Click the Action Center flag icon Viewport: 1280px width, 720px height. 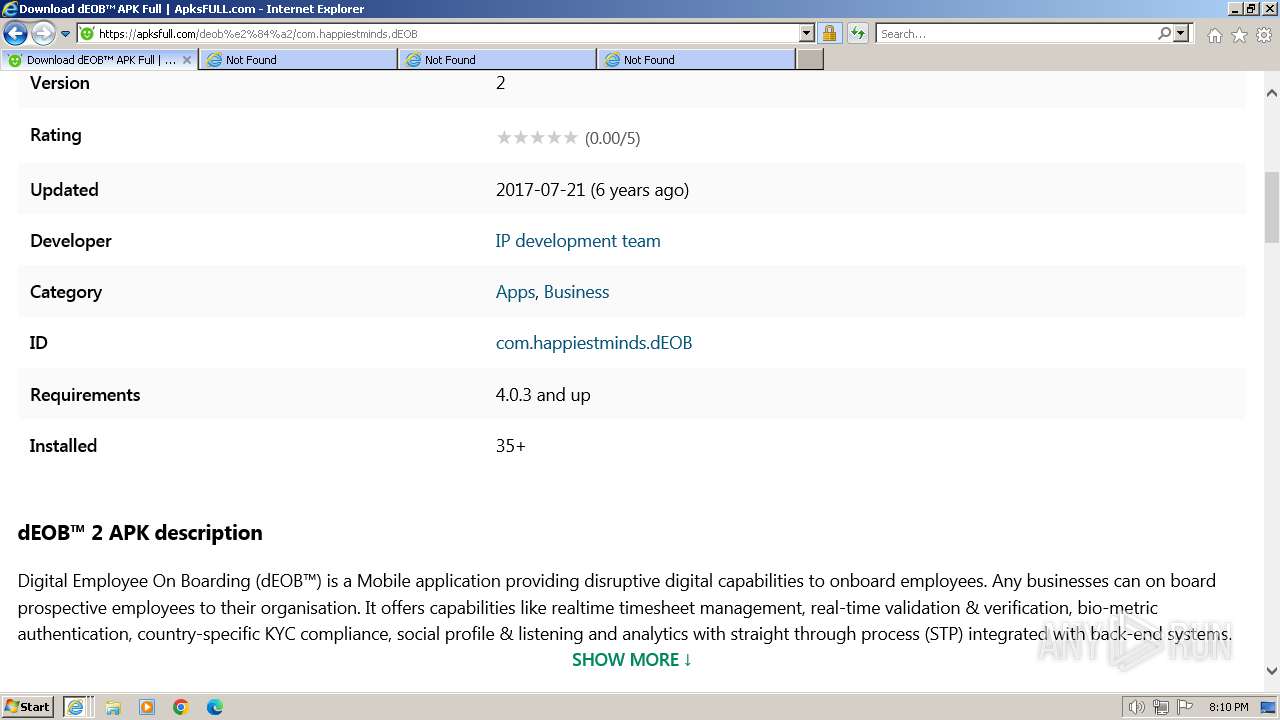[x=1183, y=707]
